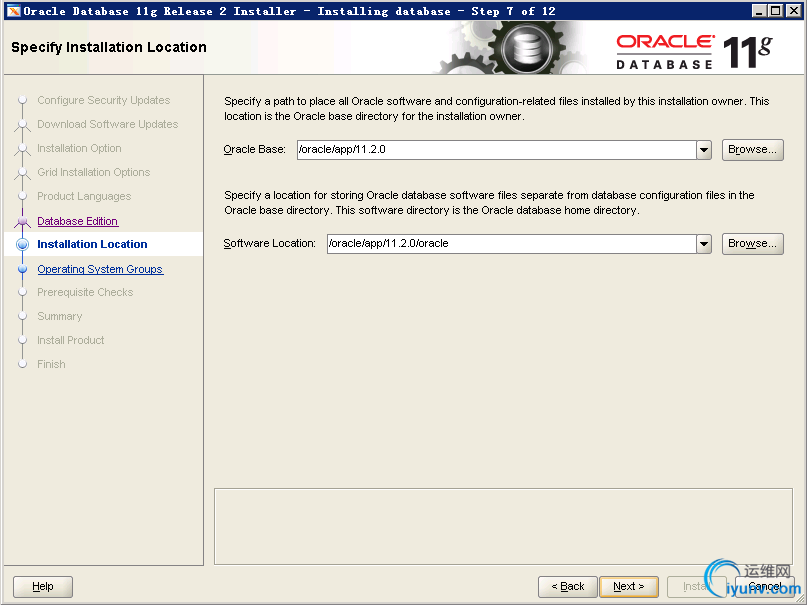Viewport: 807px width, 605px height.
Task: Edit the Software Location path field
Action: [512, 244]
